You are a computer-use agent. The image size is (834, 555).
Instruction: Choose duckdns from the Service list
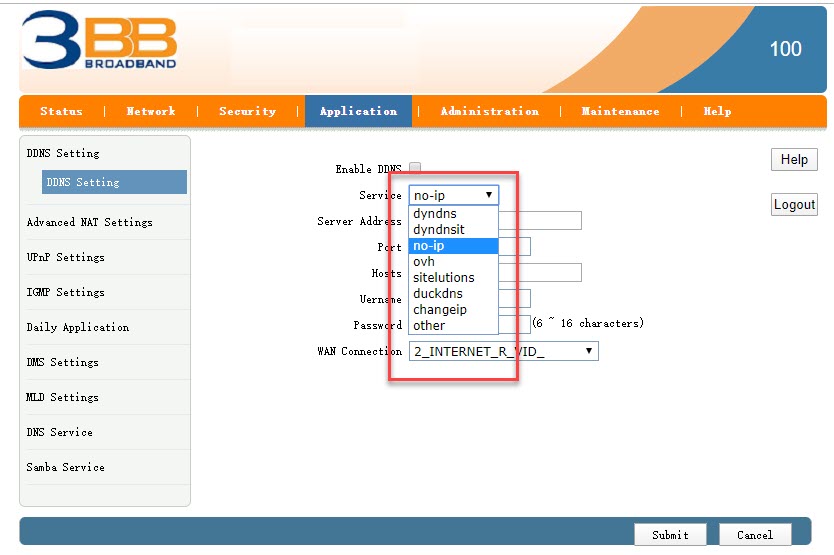(x=453, y=293)
